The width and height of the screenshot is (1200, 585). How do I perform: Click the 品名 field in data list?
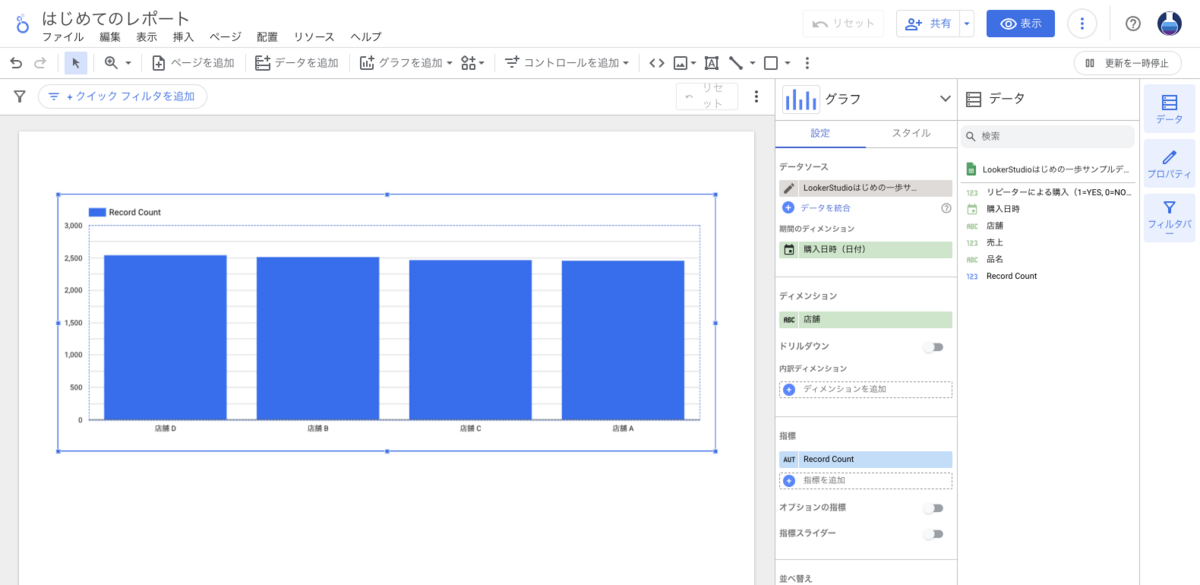pos(994,259)
